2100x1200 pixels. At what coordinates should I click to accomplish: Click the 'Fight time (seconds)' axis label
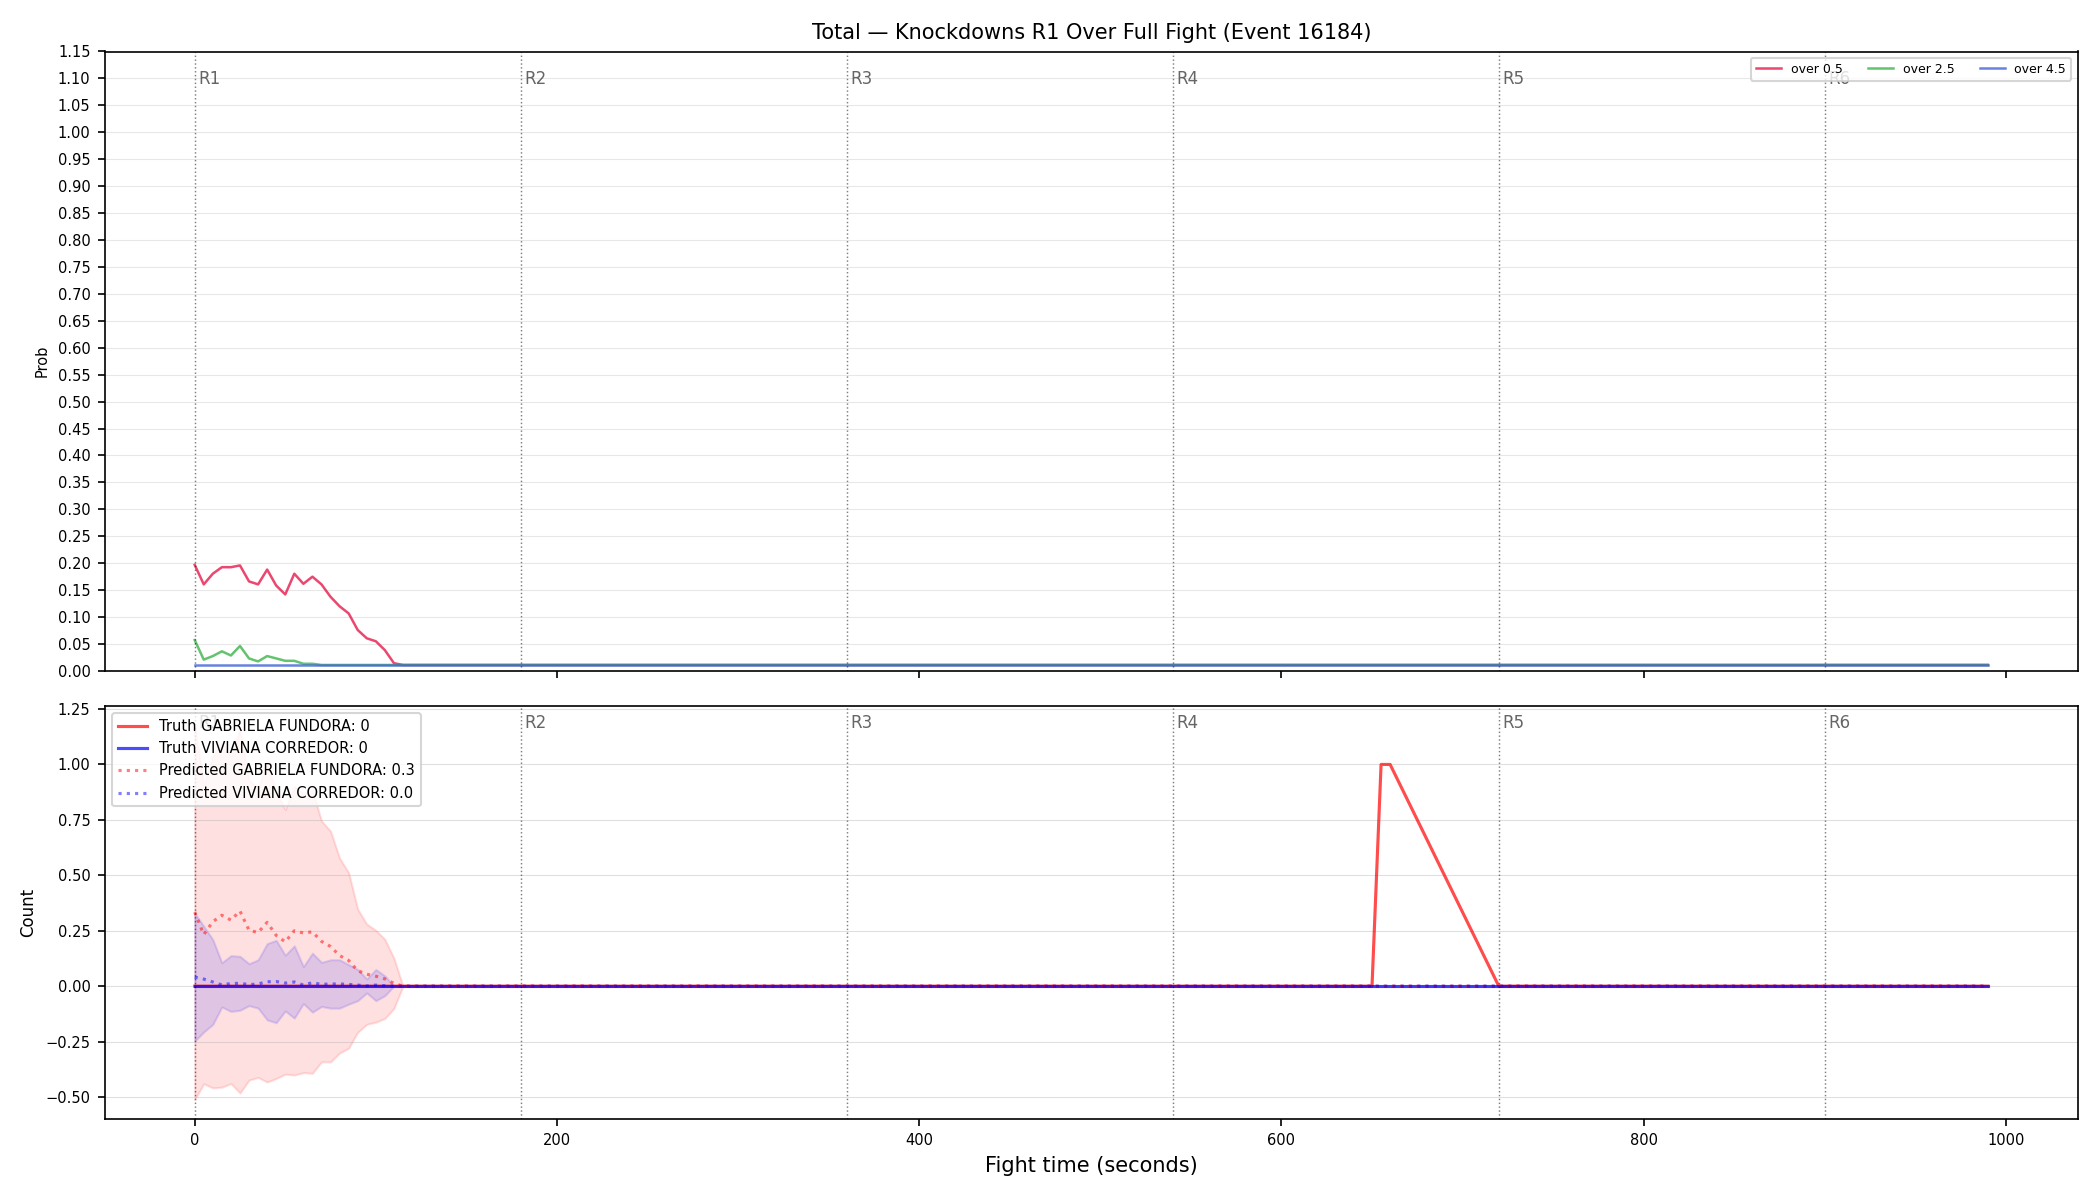click(x=1091, y=1165)
